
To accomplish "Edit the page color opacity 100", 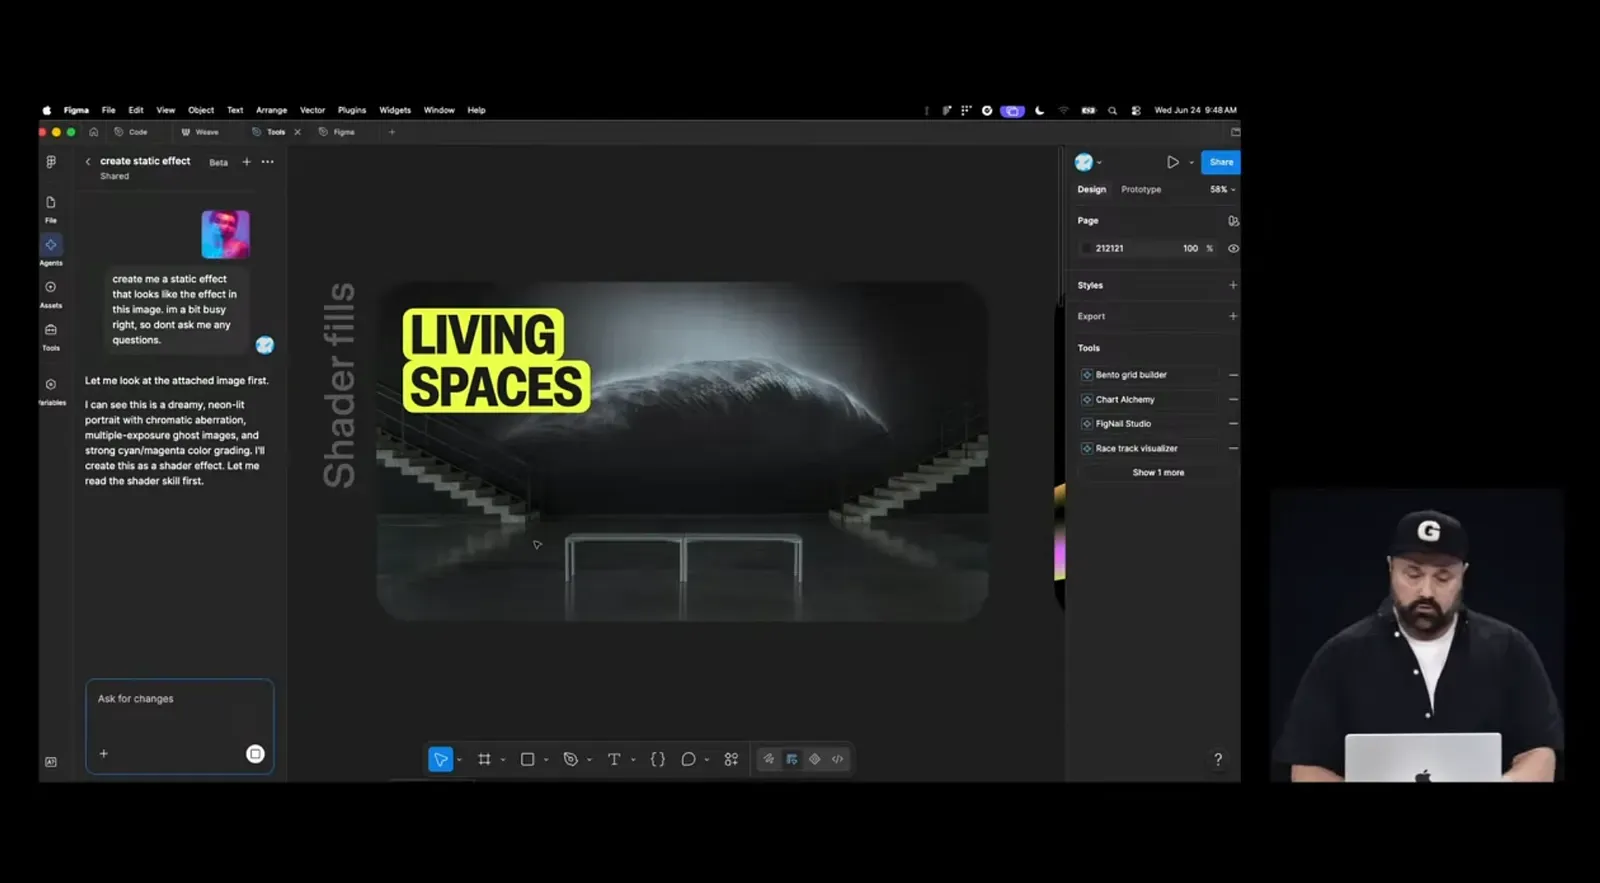I will tap(1190, 248).
